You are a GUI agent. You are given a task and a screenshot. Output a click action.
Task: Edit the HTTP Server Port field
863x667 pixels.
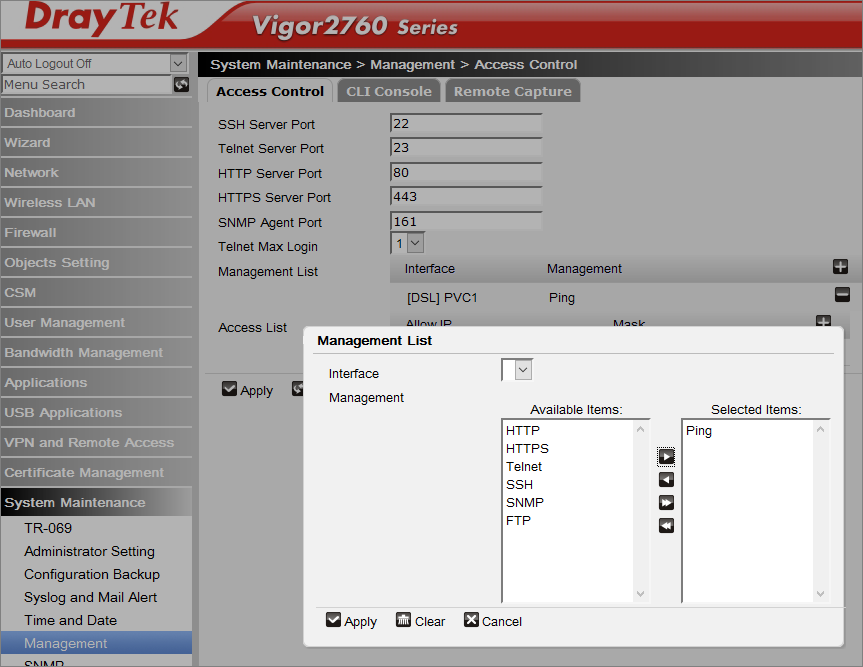click(466, 173)
